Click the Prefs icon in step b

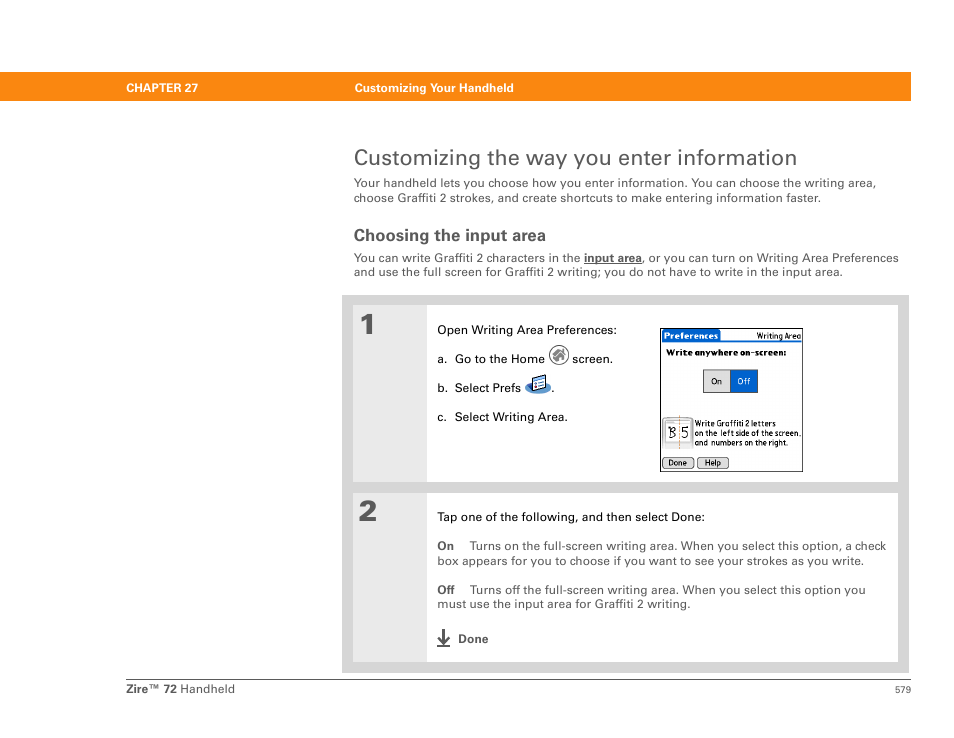tap(538, 385)
